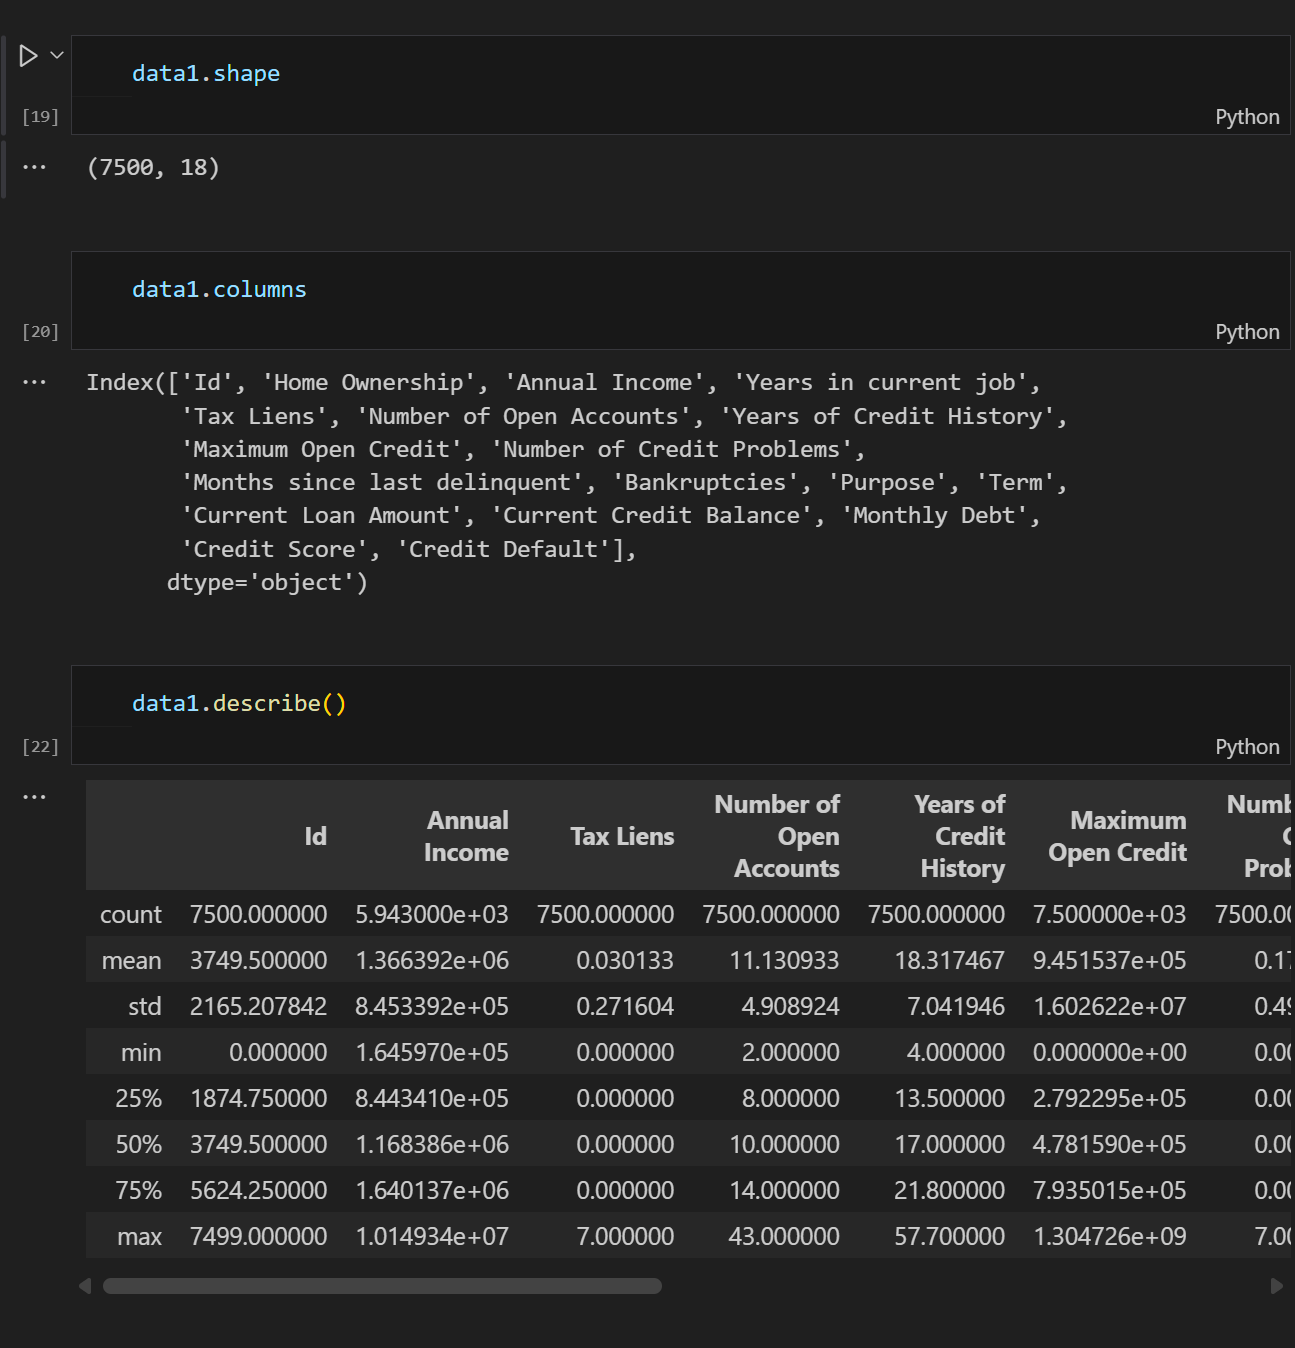Open output menu for the columns result
The height and width of the screenshot is (1348, 1295).
tap(34, 382)
